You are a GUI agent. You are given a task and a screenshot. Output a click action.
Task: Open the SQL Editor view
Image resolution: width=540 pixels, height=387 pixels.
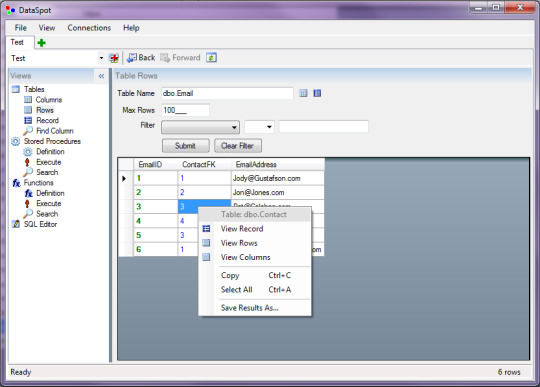click(x=40, y=224)
